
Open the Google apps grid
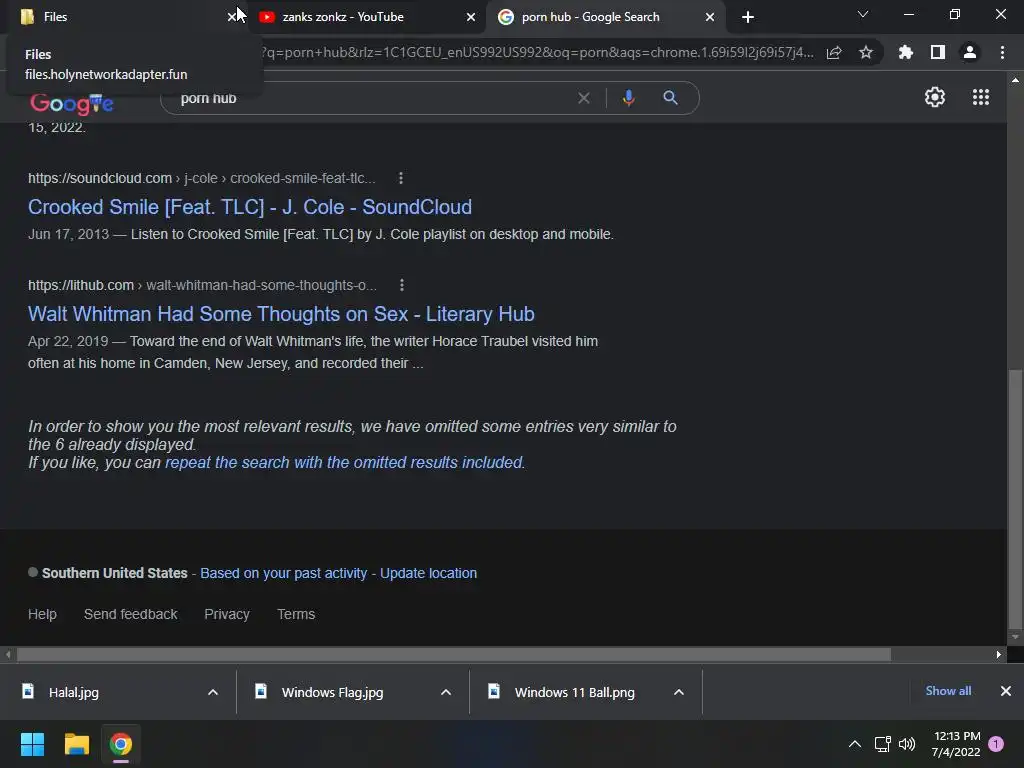pos(981,97)
